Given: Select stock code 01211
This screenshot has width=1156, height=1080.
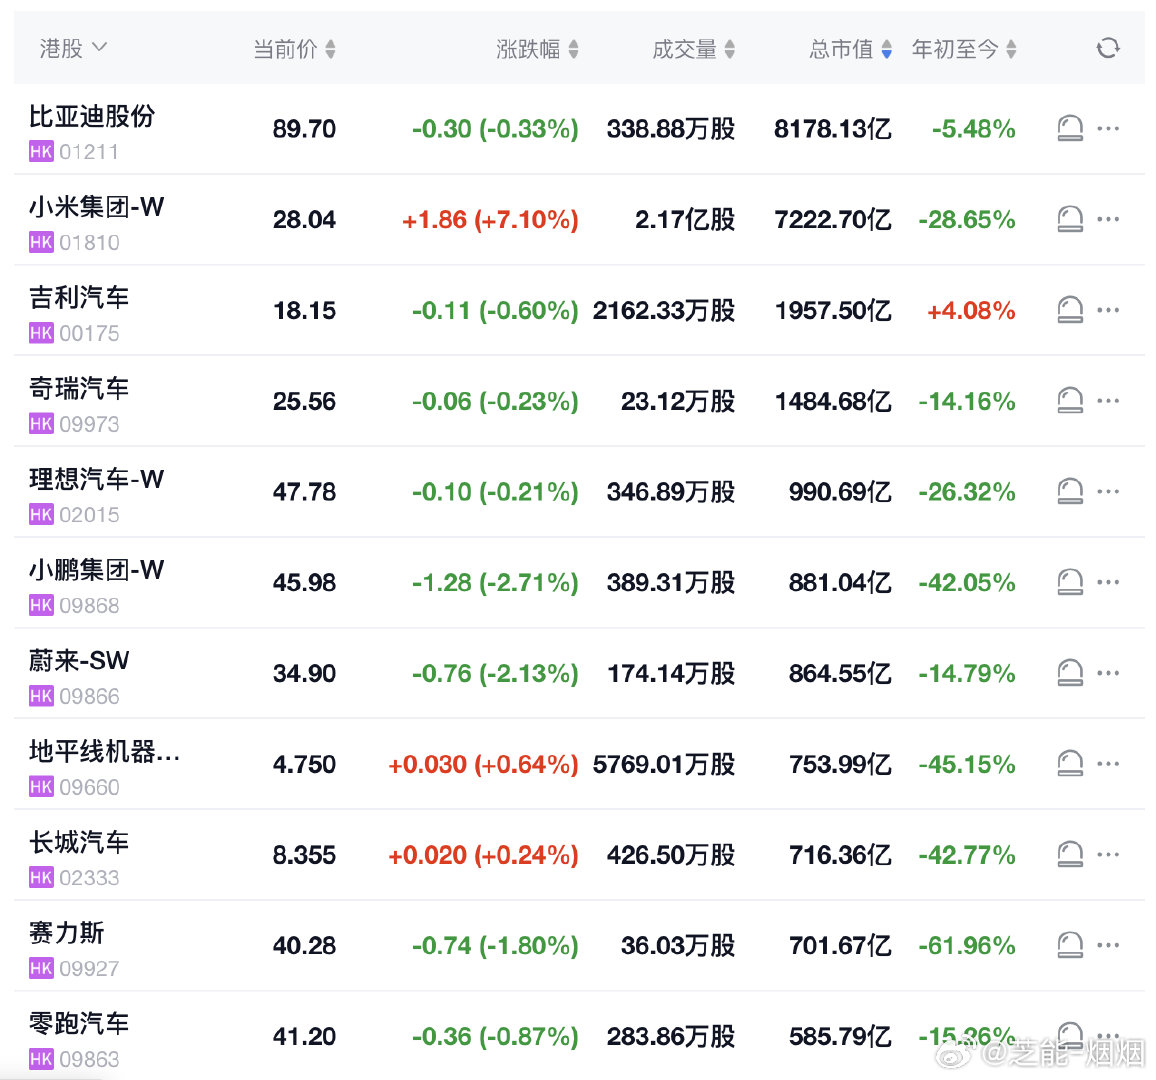Looking at the screenshot, I should 89,152.
